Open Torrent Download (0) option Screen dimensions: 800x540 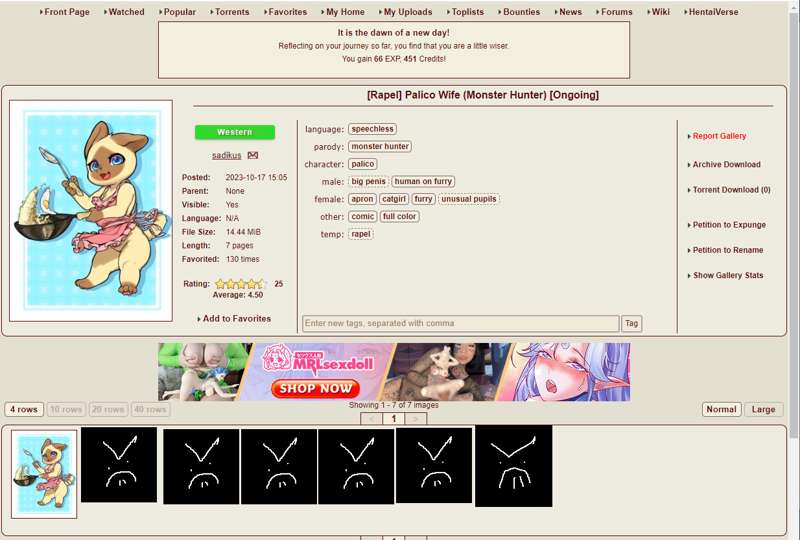point(731,189)
